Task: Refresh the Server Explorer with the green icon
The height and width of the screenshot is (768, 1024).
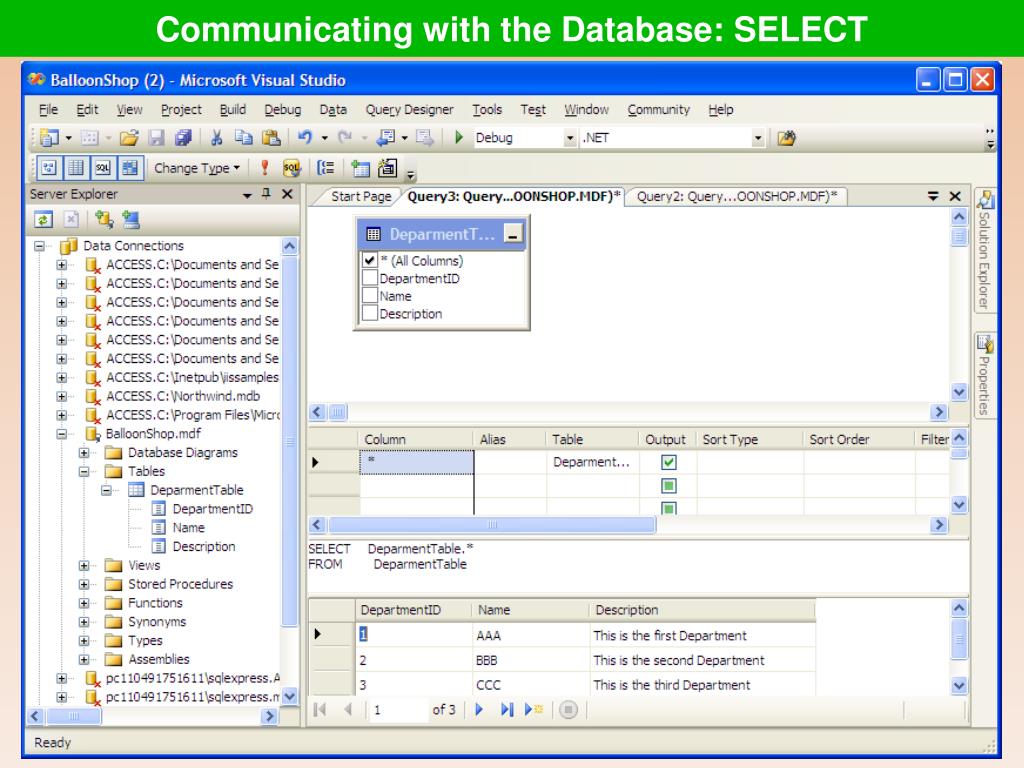Action: [44, 219]
